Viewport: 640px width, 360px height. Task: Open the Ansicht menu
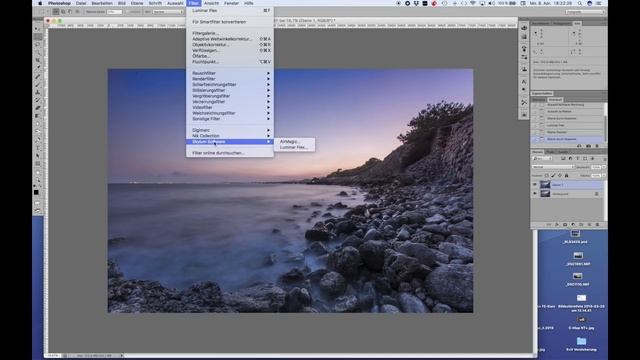pyautogui.click(x=211, y=3)
